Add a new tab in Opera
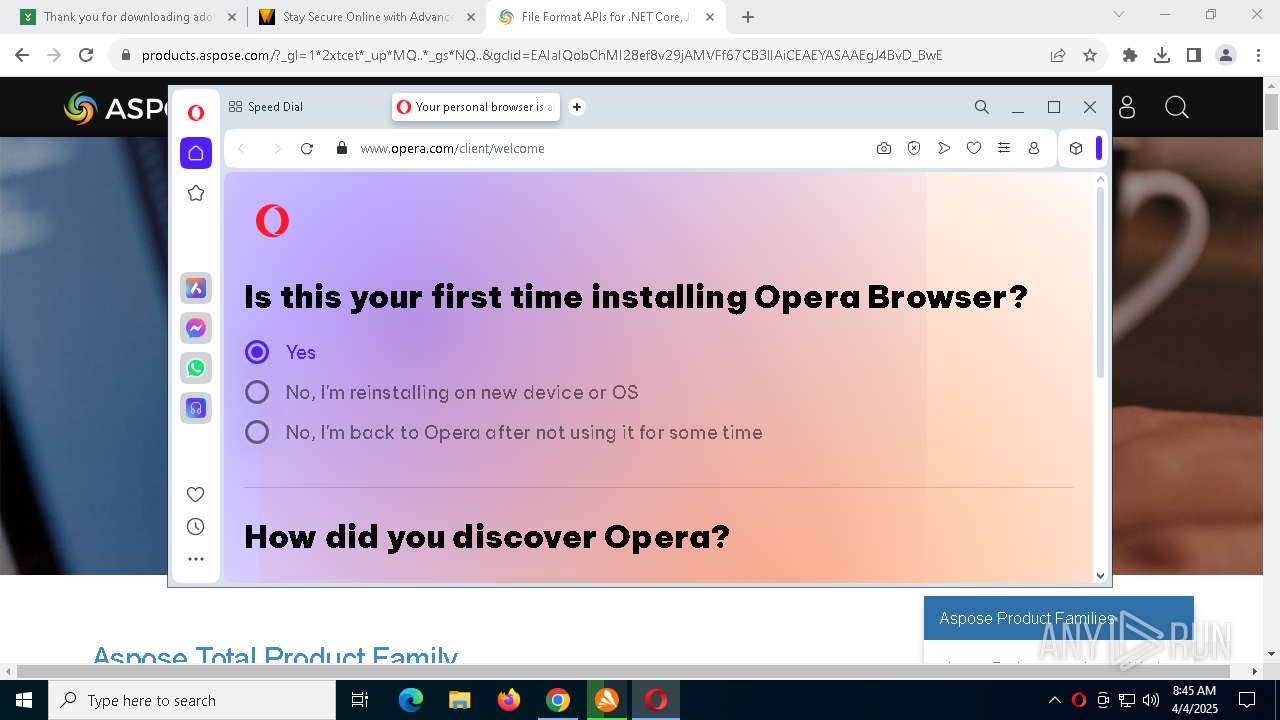This screenshot has height=720, width=1280. pyautogui.click(x=577, y=107)
